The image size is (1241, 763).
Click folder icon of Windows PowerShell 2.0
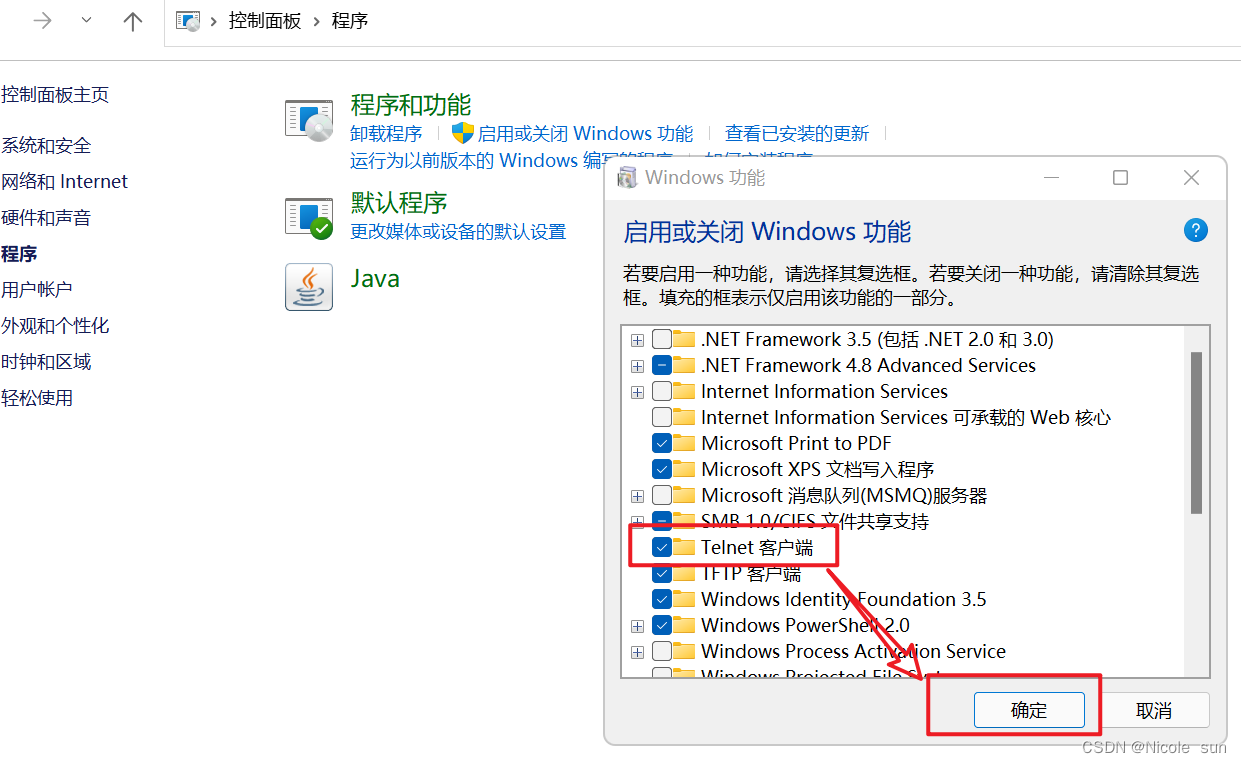coord(684,625)
